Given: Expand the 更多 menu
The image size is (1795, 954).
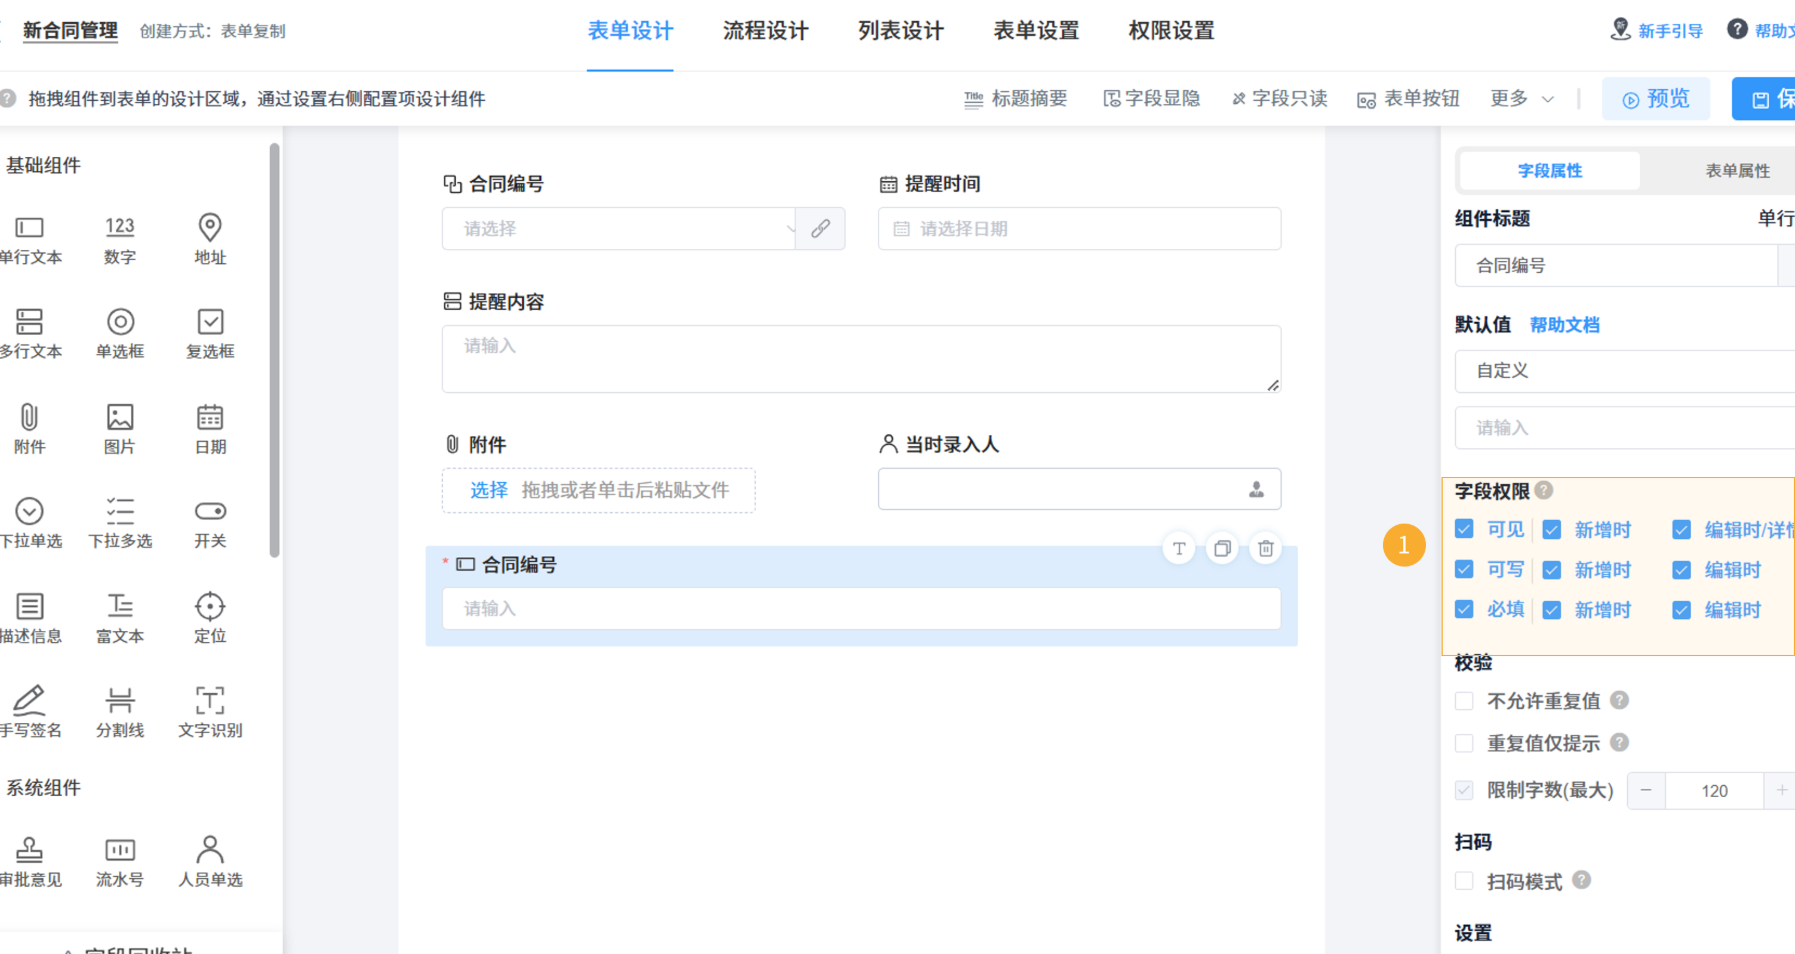Looking at the screenshot, I should (x=1521, y=98).
